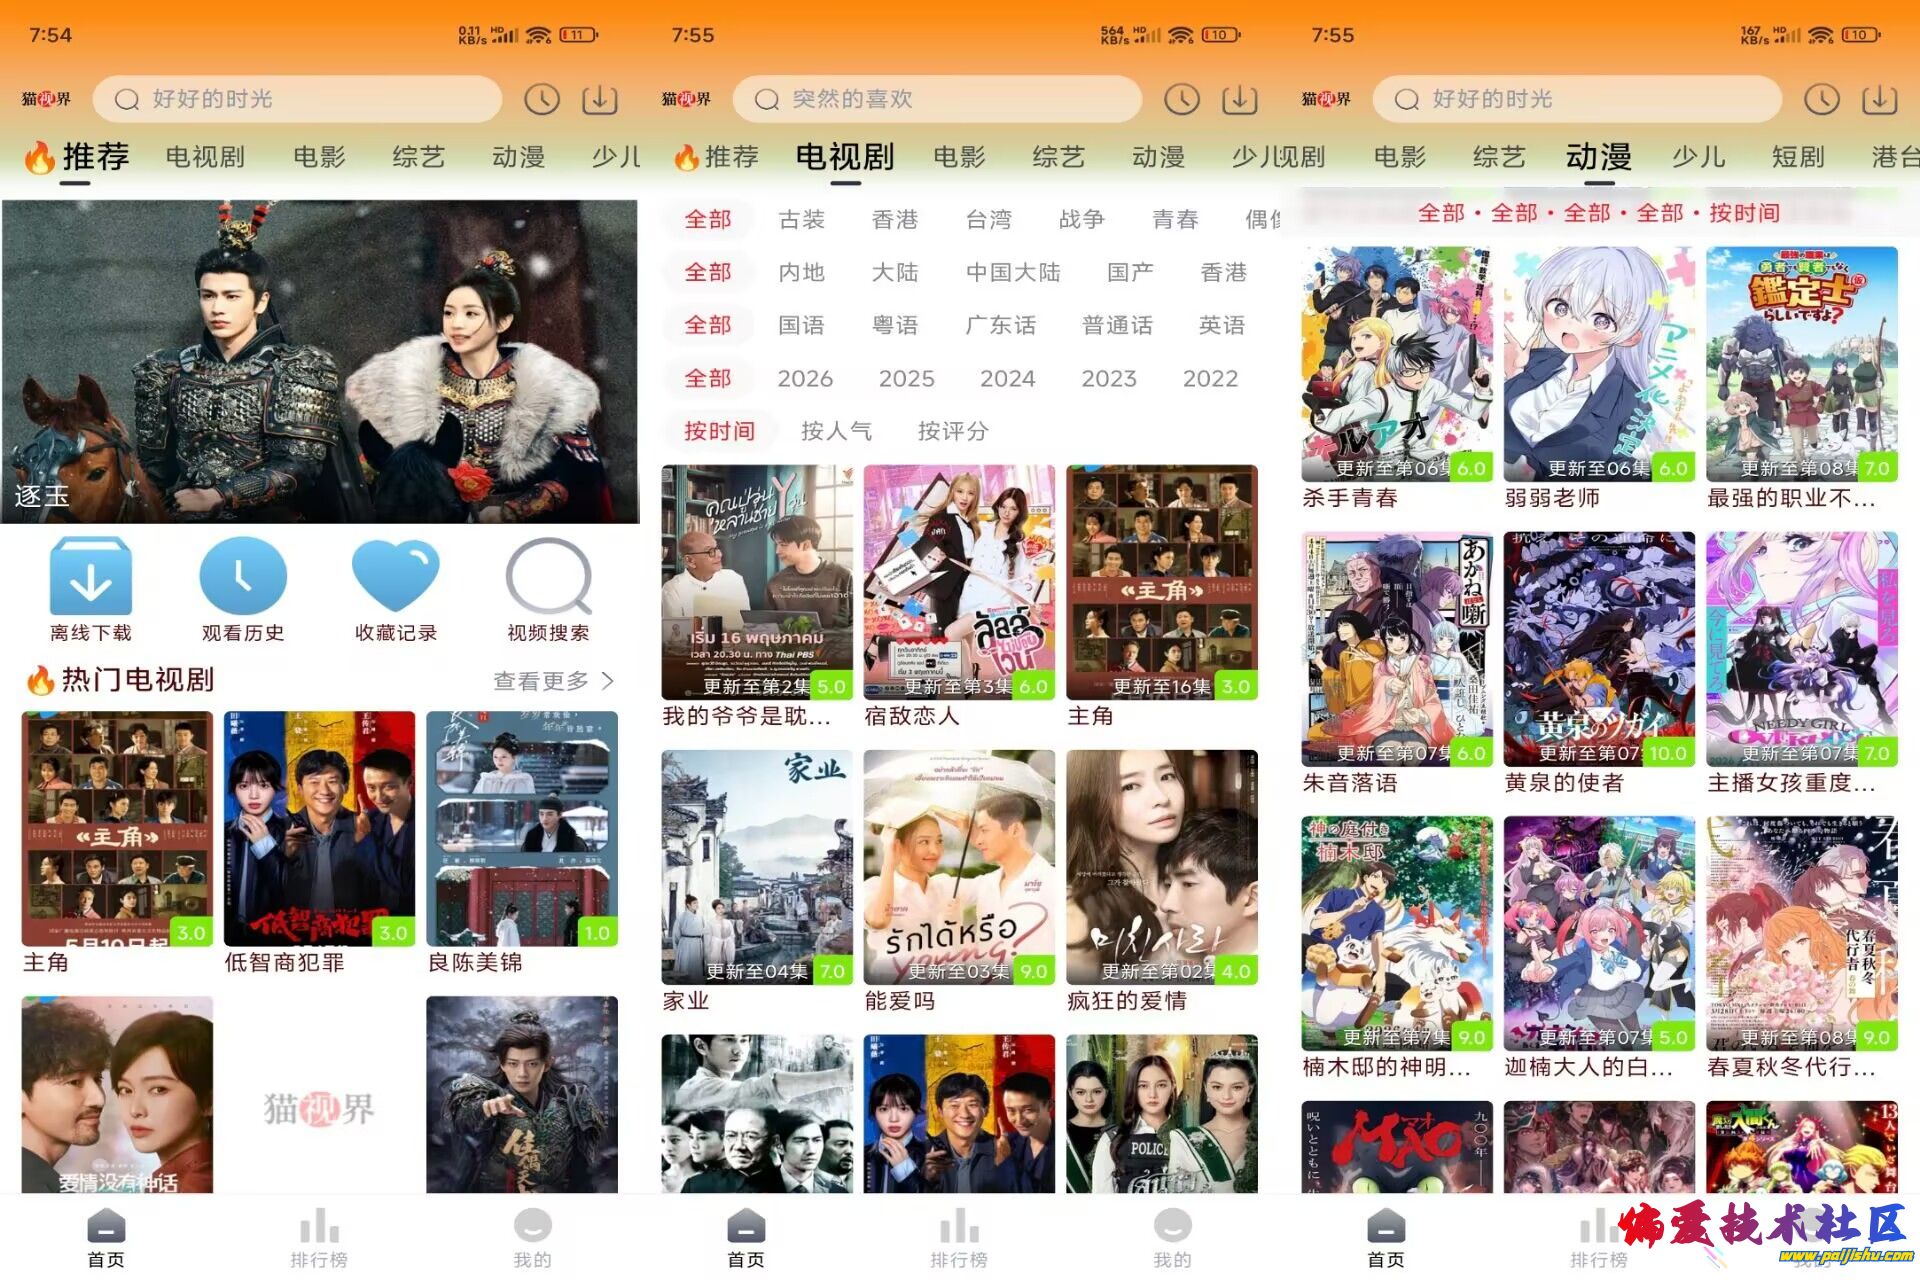Open 综艺 tab on middle screen
Screen dimensions: 1920x1280
click(x=1059, y=157)
